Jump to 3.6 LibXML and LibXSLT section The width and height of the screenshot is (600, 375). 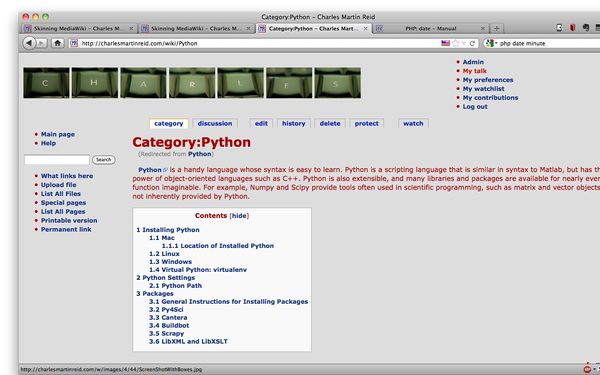click(x=188, y=342)
